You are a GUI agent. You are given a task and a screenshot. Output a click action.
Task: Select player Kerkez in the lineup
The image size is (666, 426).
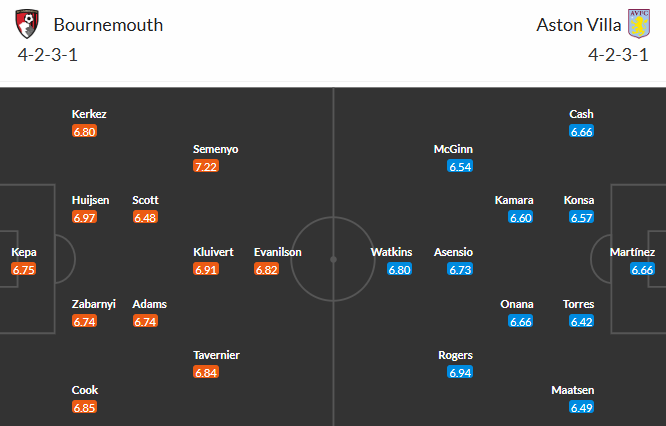coord(89,114)
